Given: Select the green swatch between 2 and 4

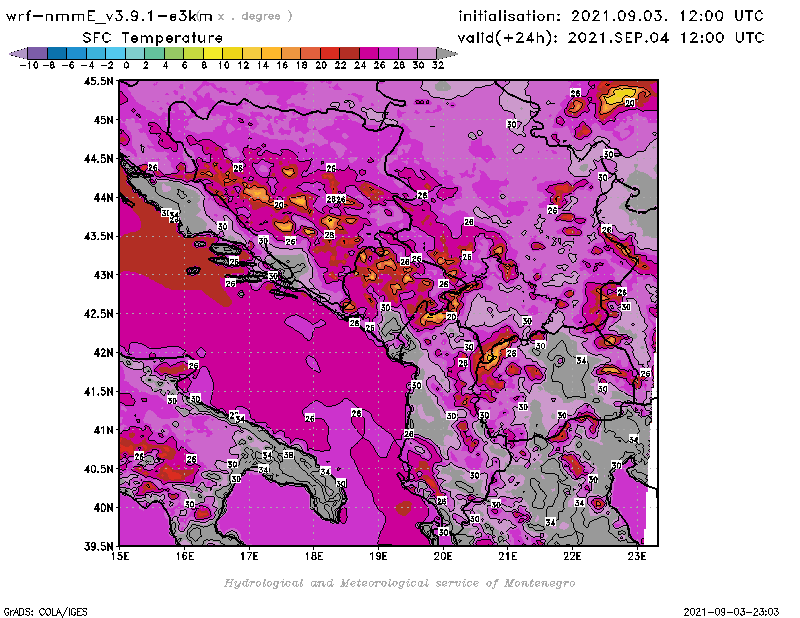Looking at the screenshot, I should (x=155, y=53).
